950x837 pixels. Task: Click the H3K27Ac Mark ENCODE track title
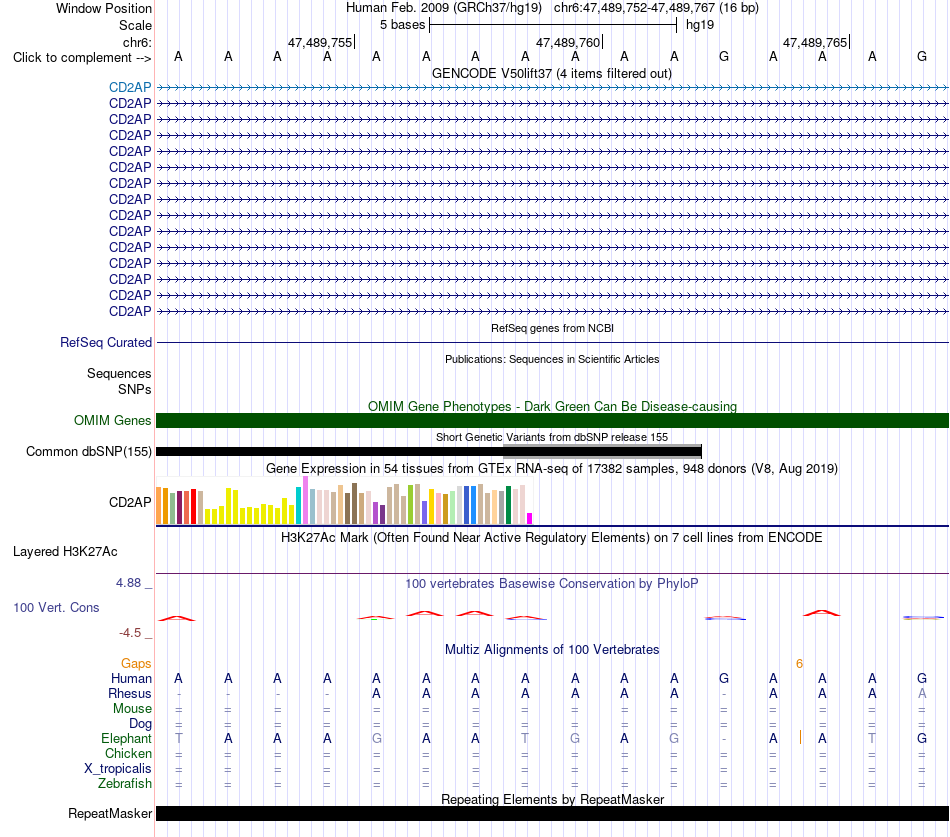pyautogui.click(x=552, y=538)
